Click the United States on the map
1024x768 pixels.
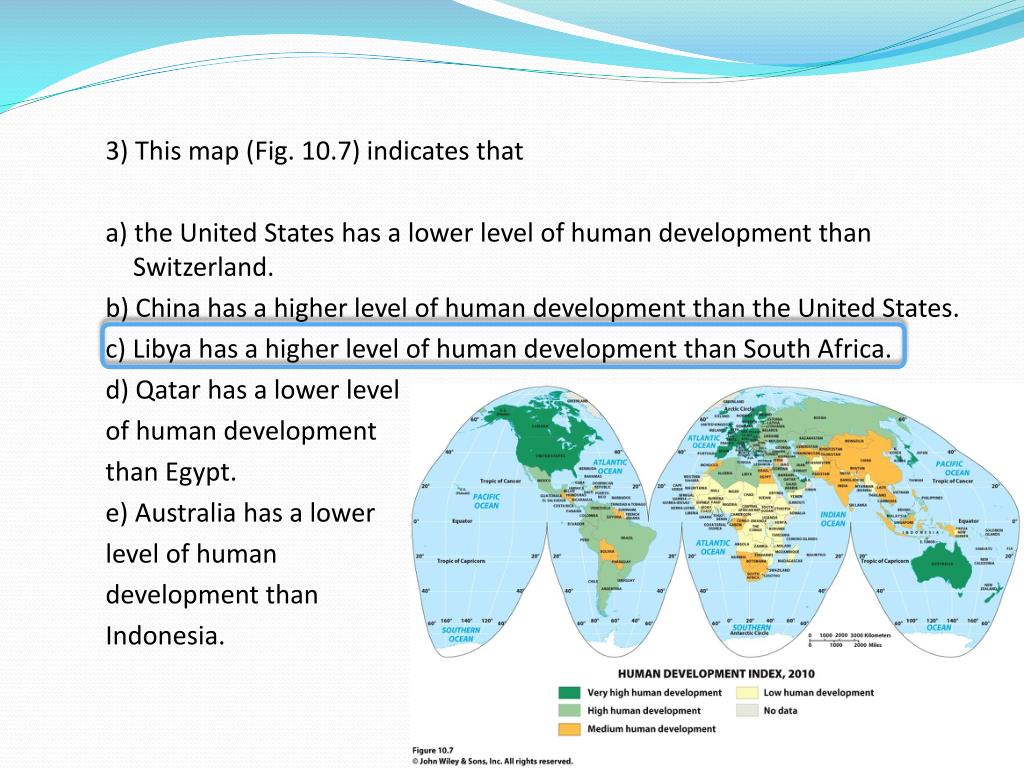(549, 455)
